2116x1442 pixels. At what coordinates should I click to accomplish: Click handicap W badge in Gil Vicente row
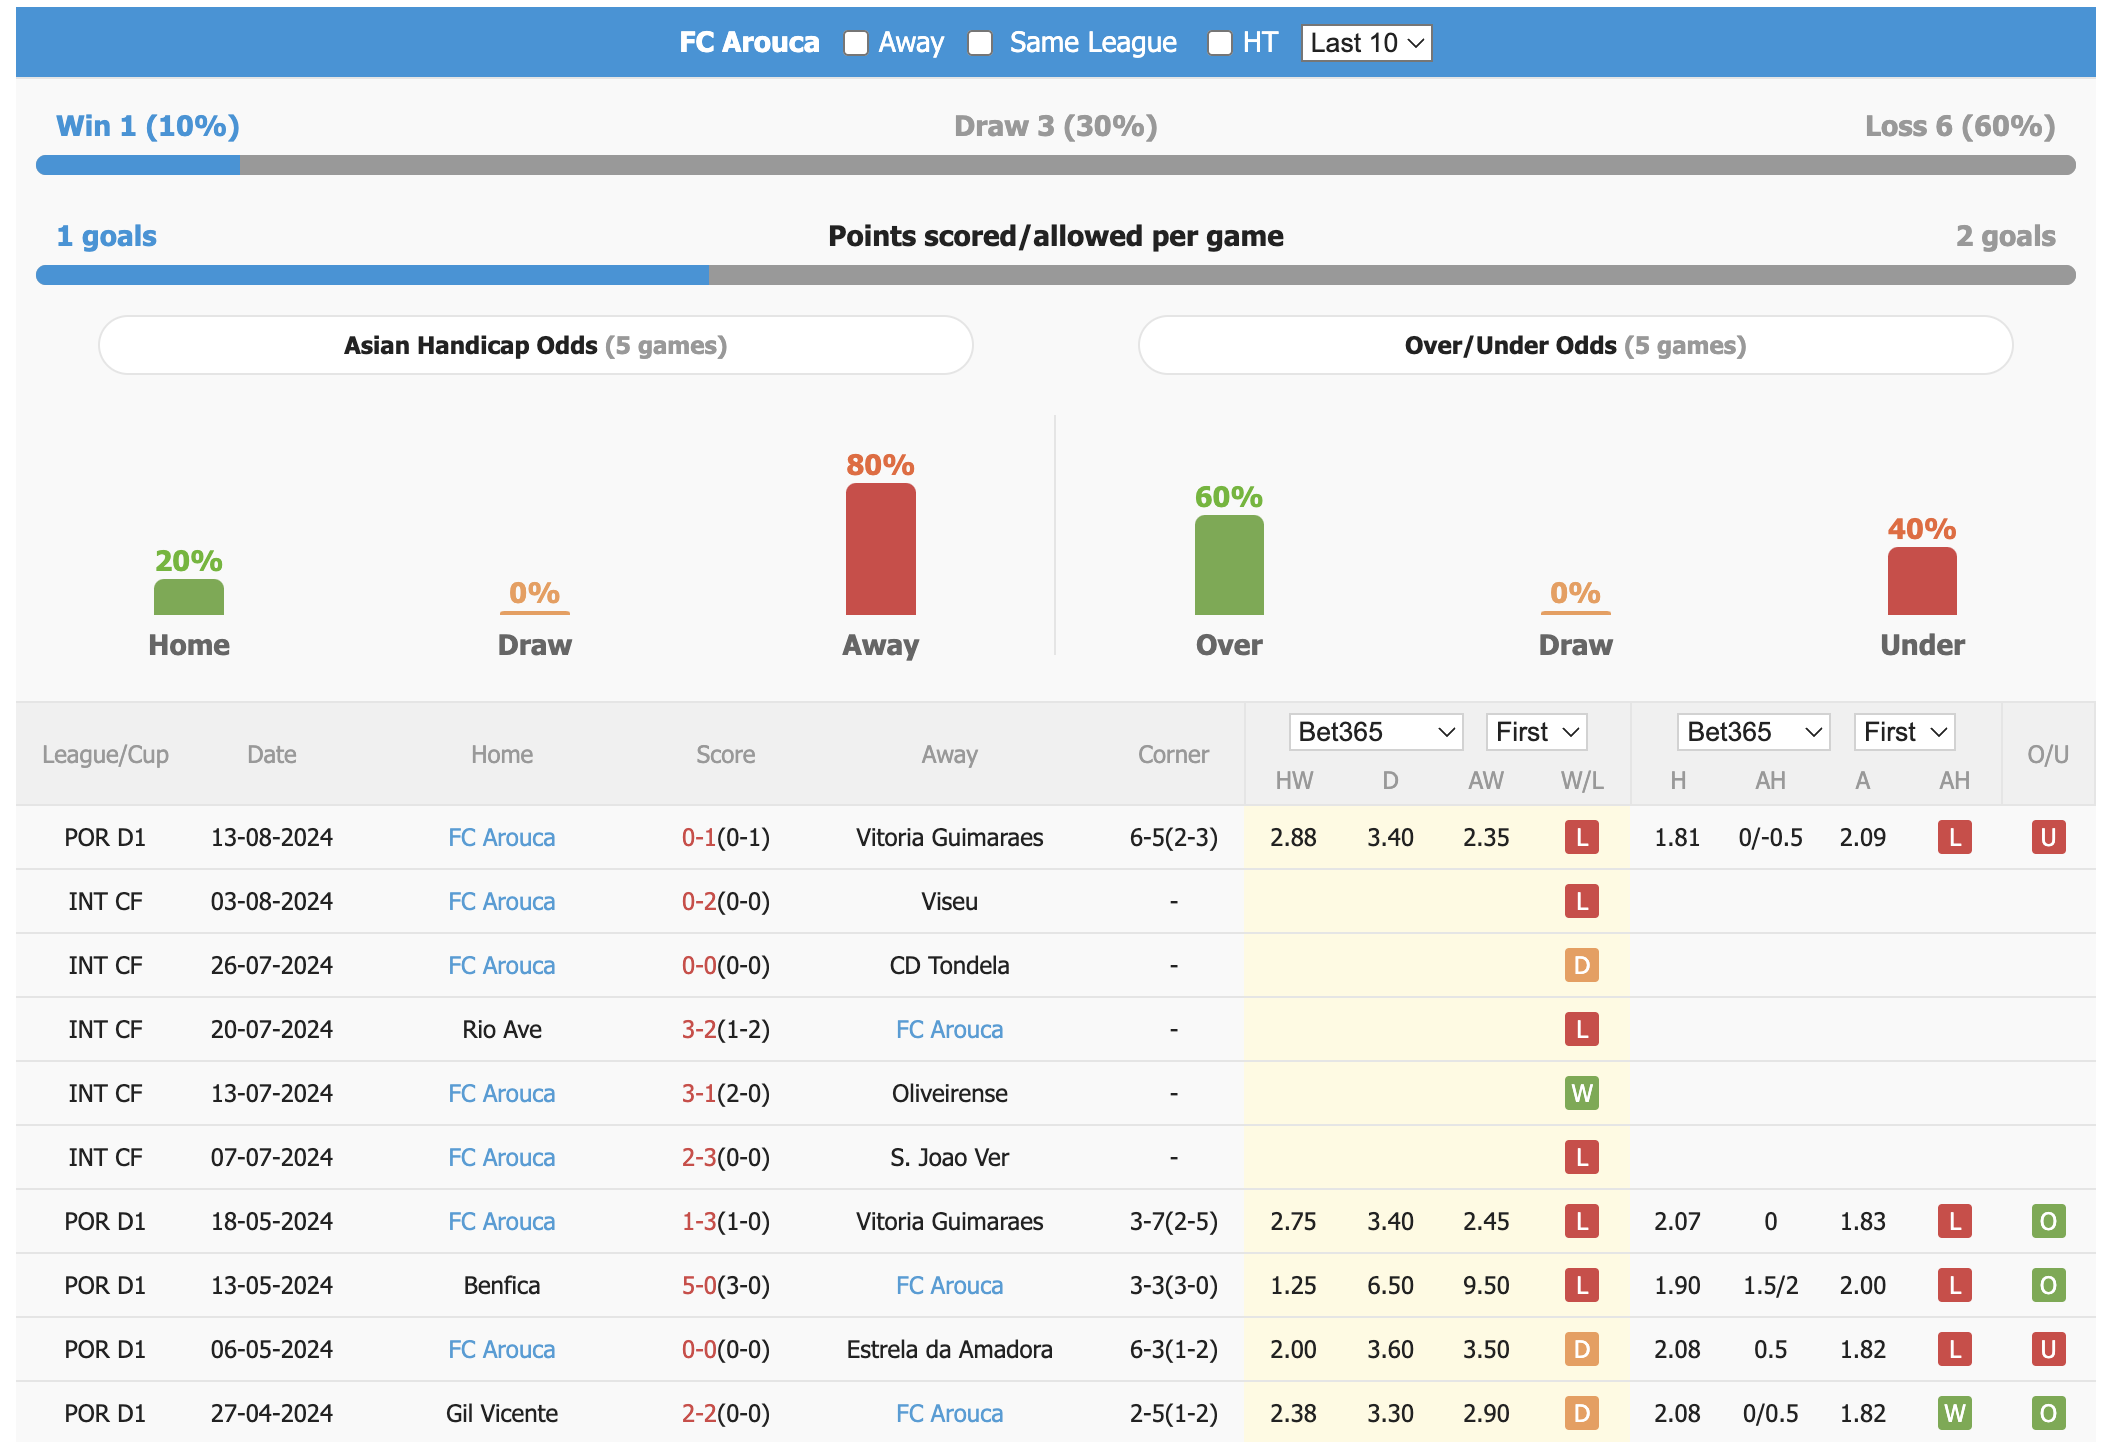[1955, 1413]
